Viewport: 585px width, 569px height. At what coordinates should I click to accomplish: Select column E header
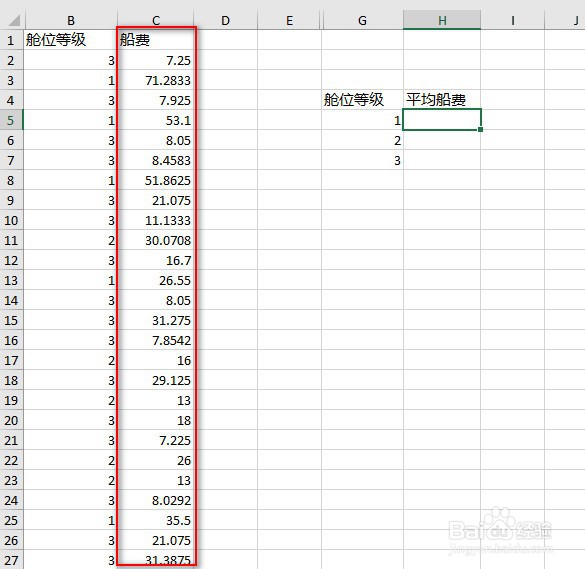(x=289, y=20)
